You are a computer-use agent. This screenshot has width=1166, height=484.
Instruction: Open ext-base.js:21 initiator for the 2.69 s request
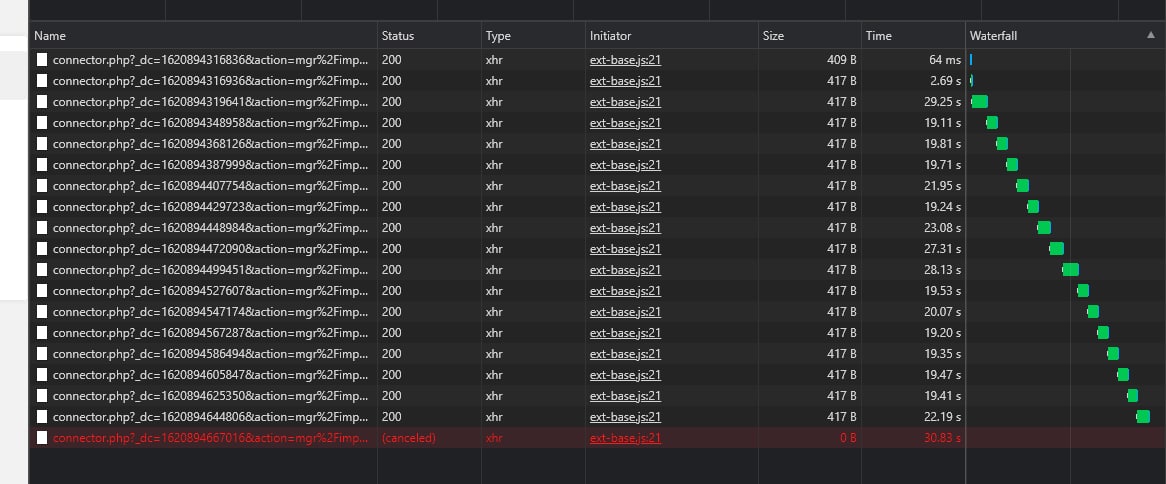(x=625, y=80)
